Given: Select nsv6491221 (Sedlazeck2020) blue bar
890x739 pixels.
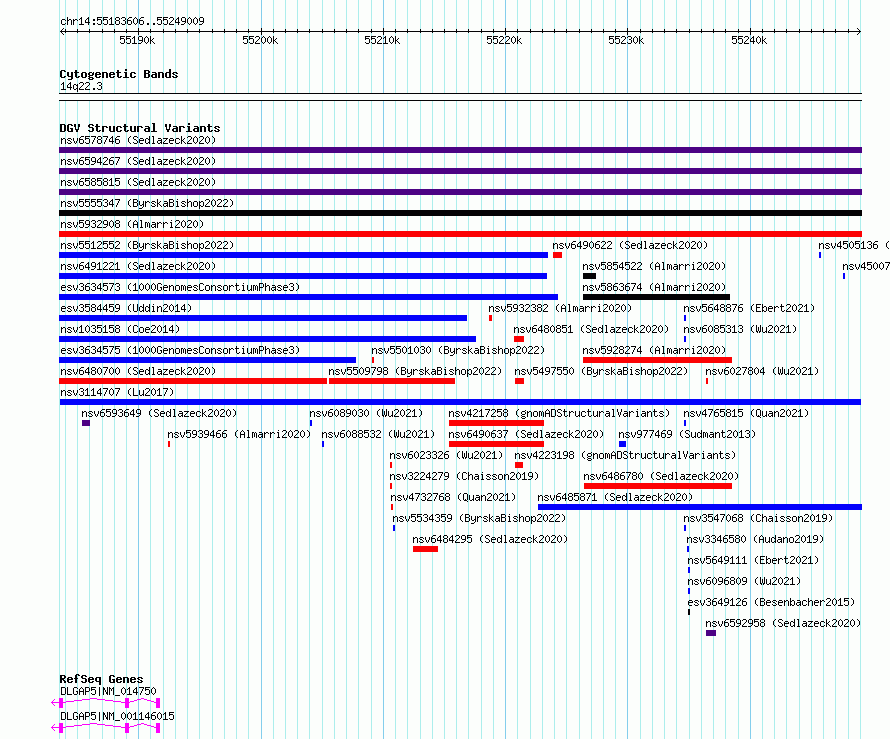Looking at the screenshot, I should (303, 276).
